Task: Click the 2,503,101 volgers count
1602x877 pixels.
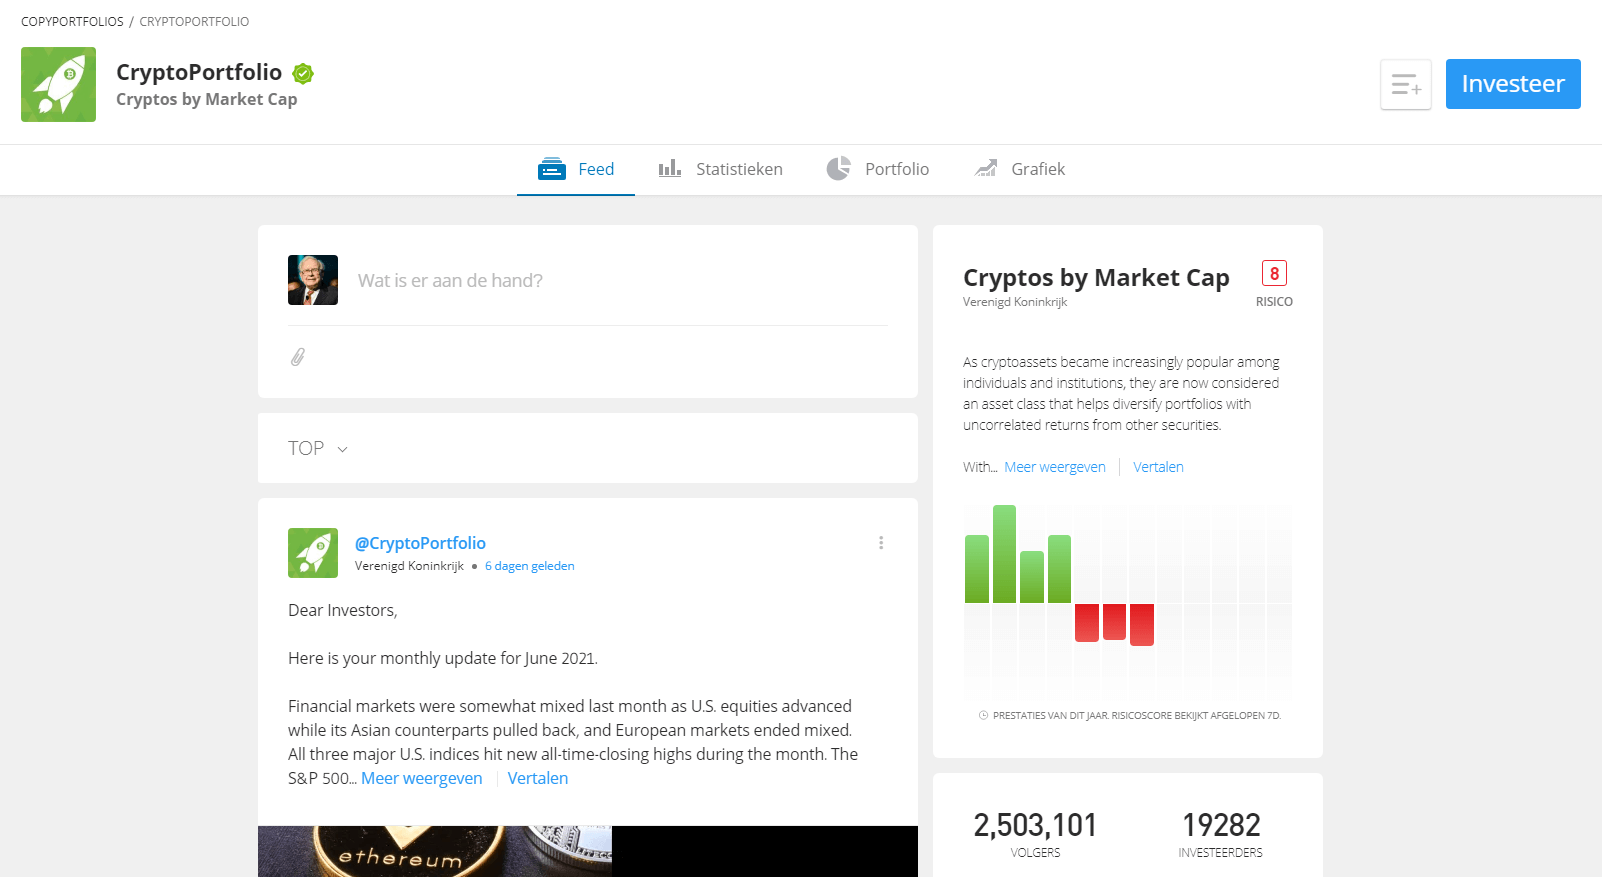Action: [1035, 825]
